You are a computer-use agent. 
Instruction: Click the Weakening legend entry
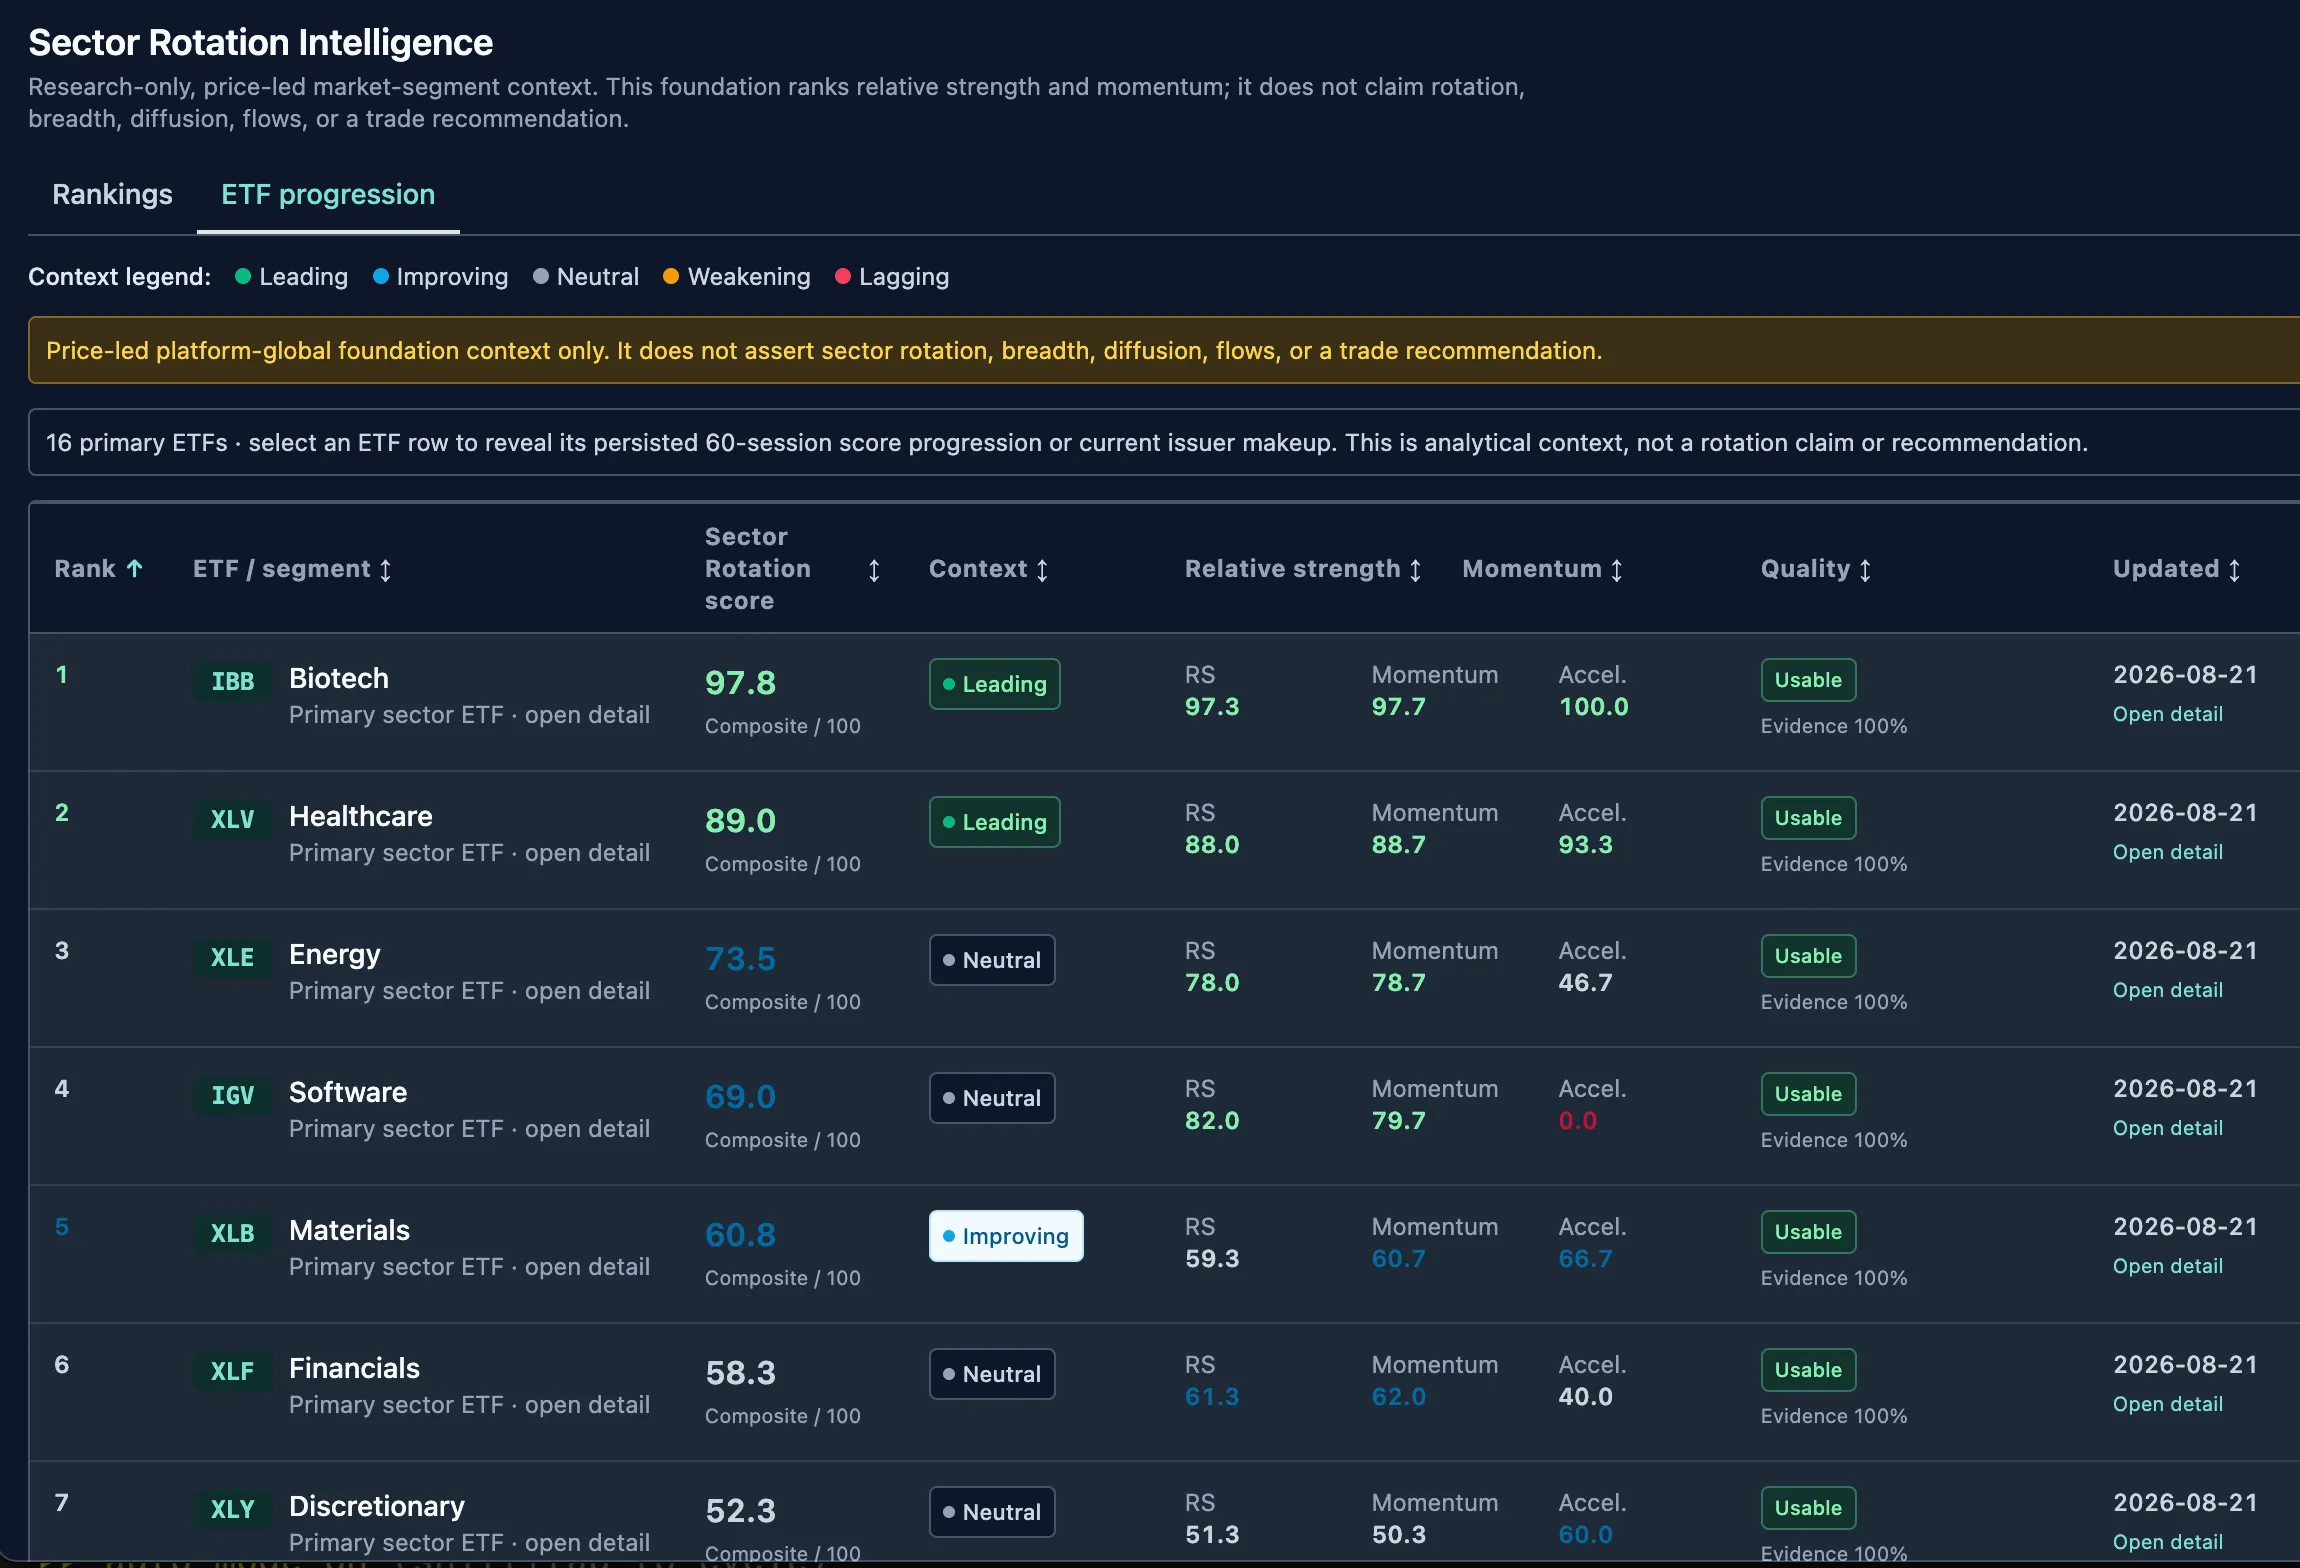pos(737,277)
